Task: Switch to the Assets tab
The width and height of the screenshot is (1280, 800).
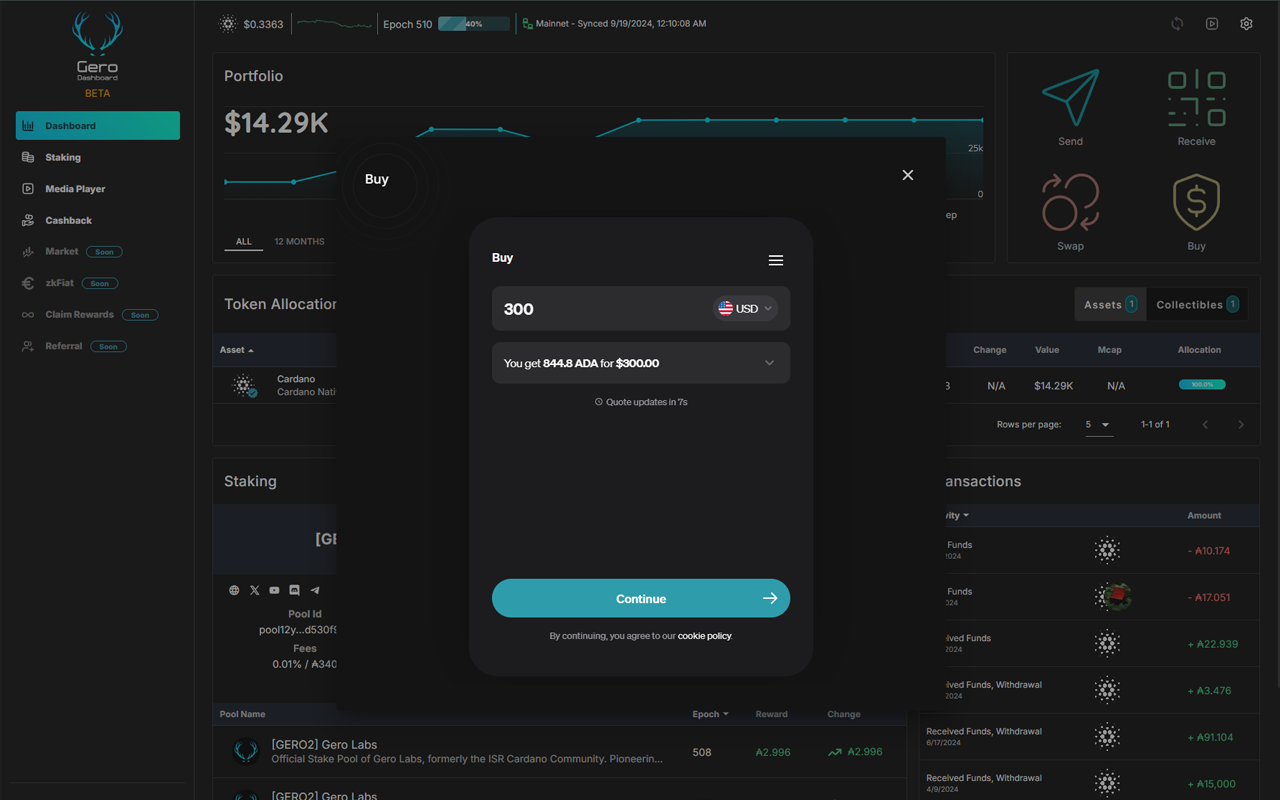Action: click(1110, 304)
